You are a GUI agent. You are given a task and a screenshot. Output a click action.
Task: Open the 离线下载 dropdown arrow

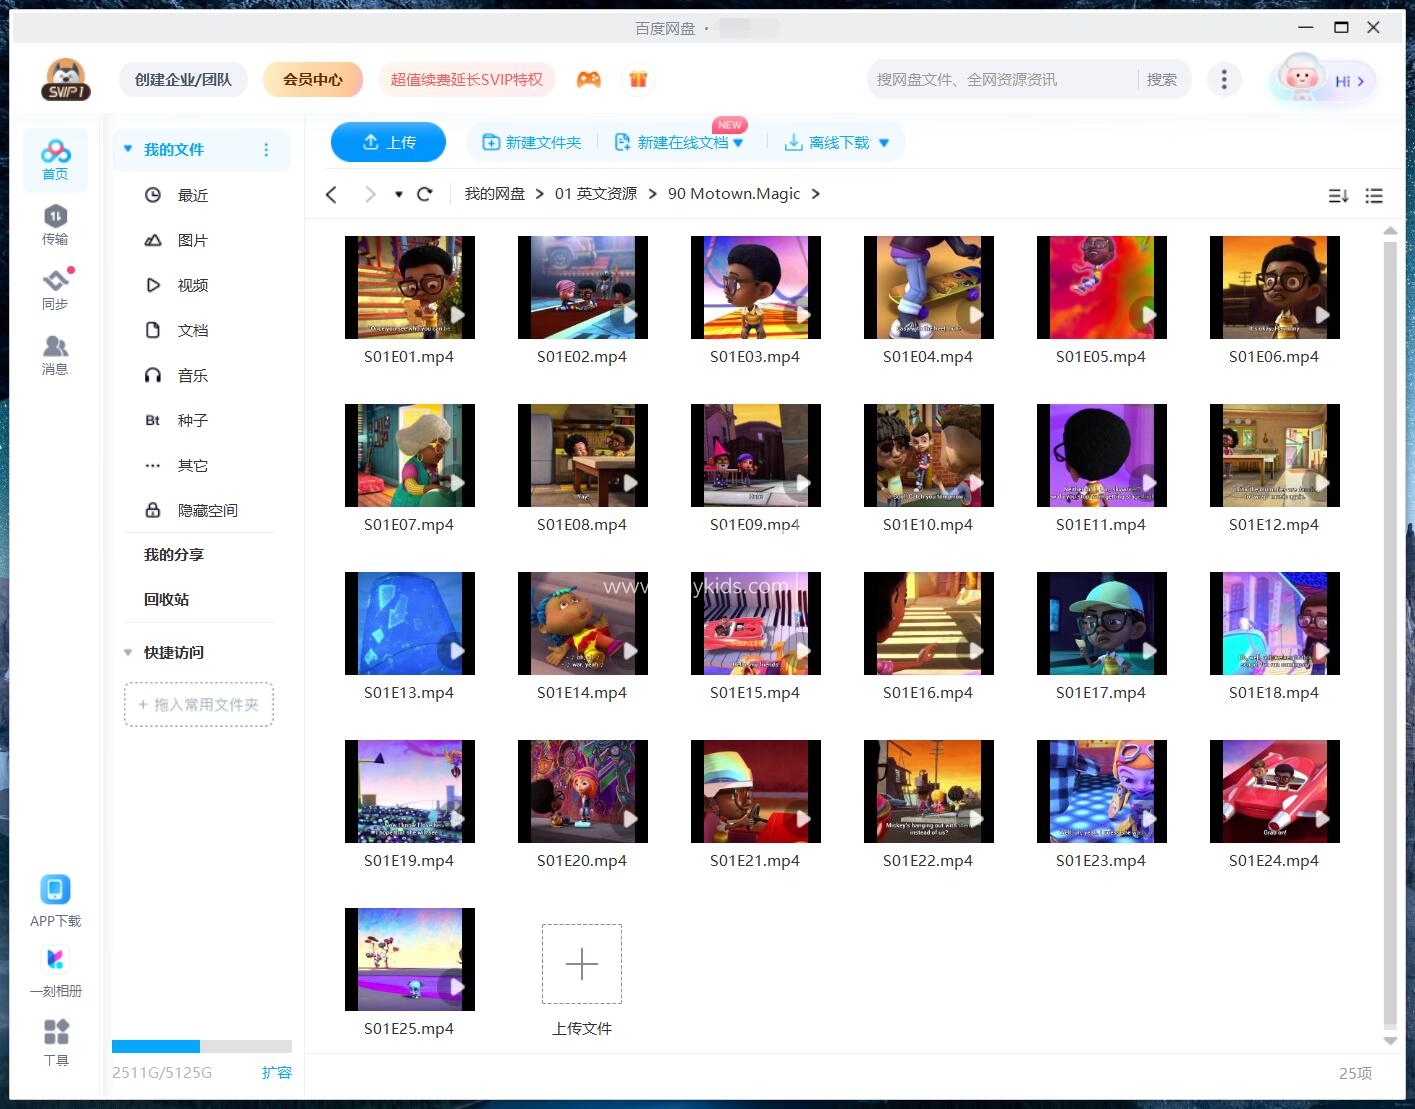(884, 142)
